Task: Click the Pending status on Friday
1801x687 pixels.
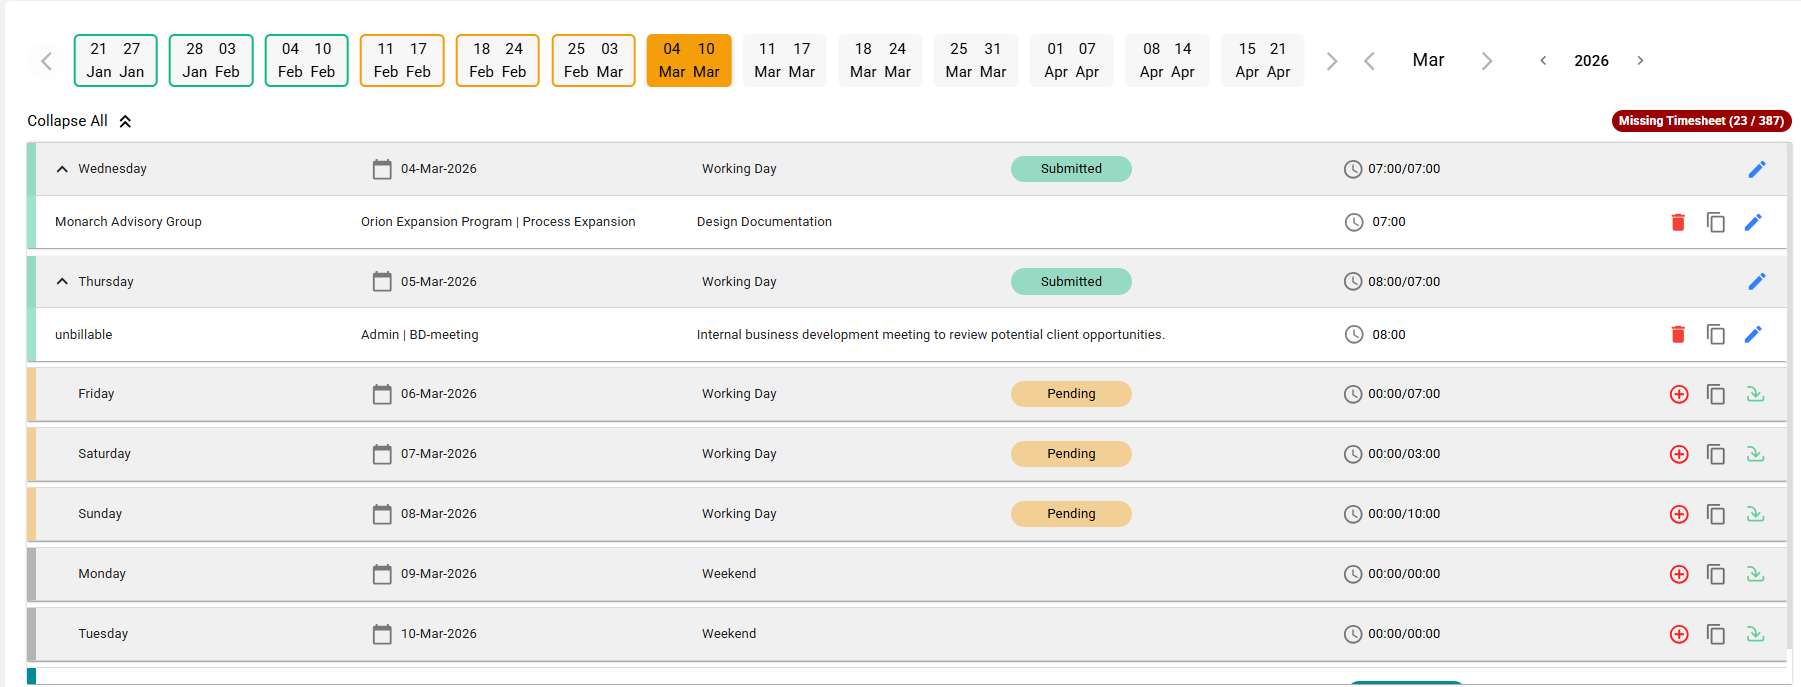Action: [1071, 394]
